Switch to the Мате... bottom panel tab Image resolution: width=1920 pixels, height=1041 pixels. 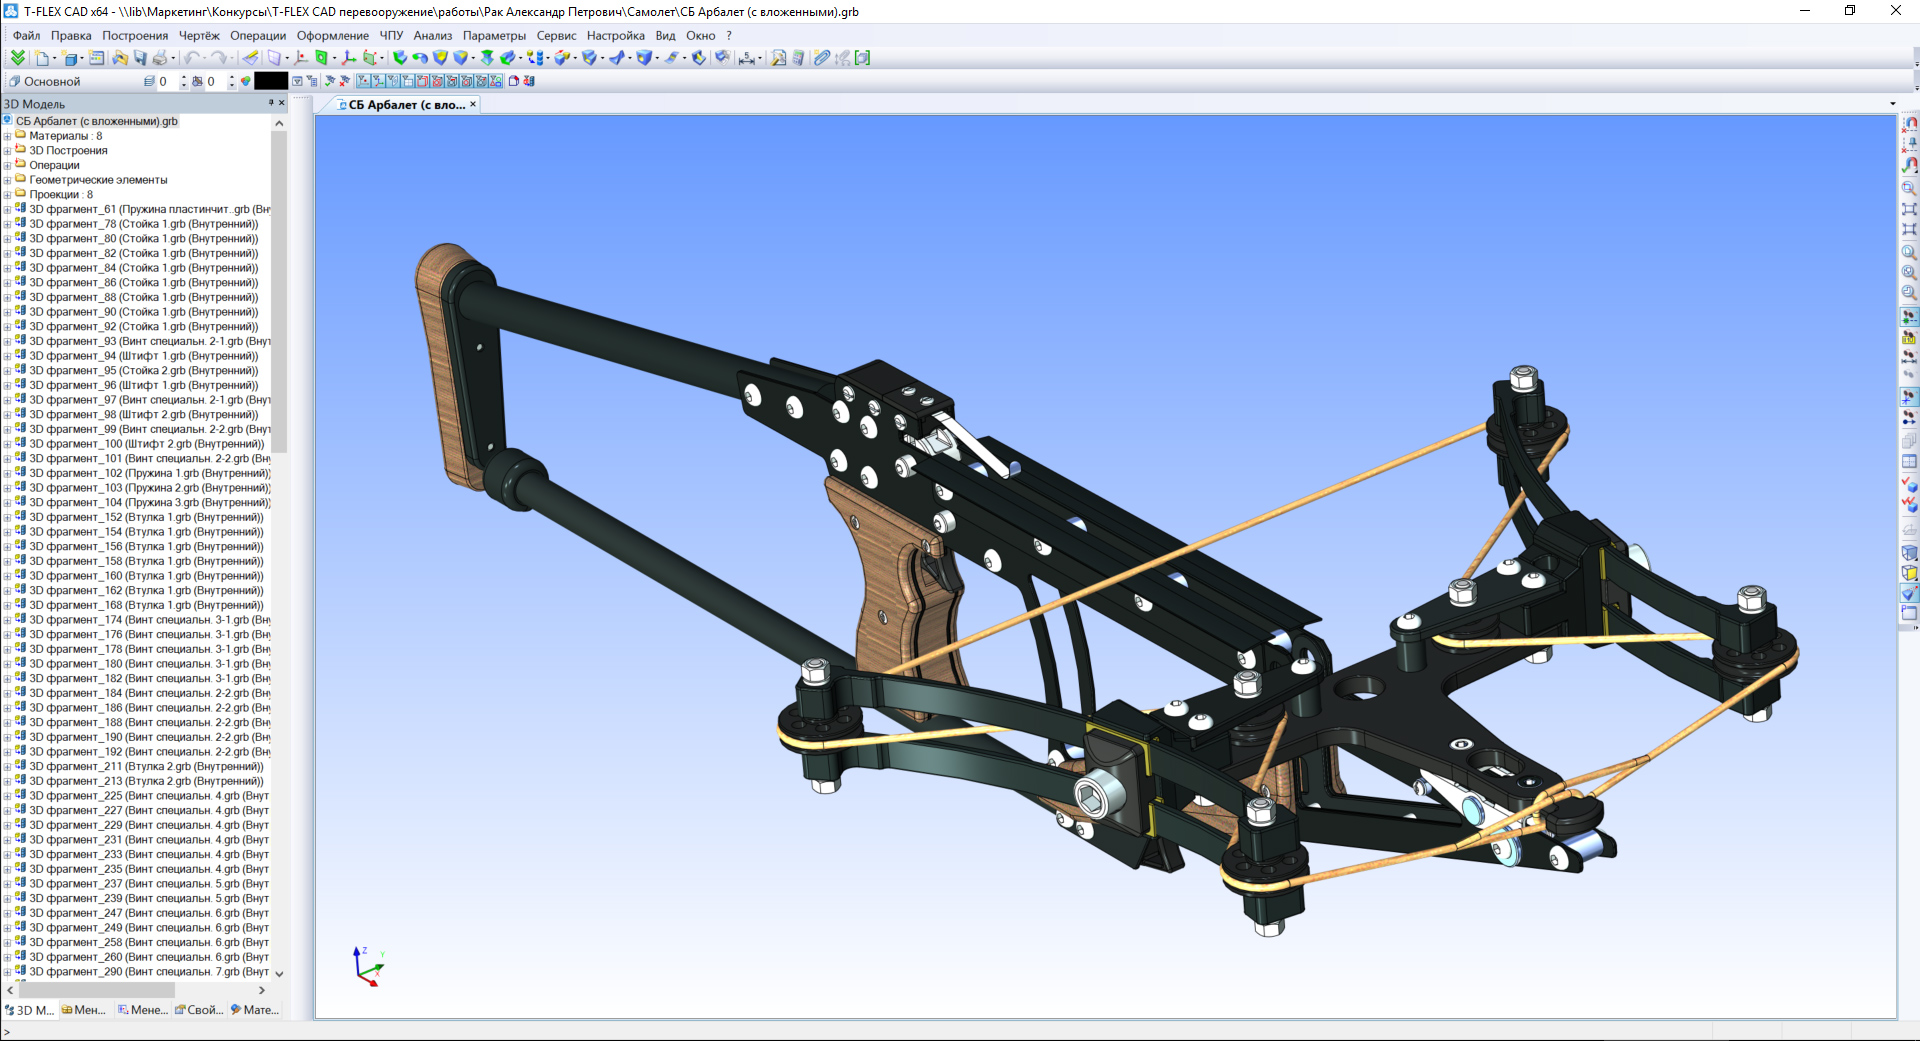[x=255, y=1010]
